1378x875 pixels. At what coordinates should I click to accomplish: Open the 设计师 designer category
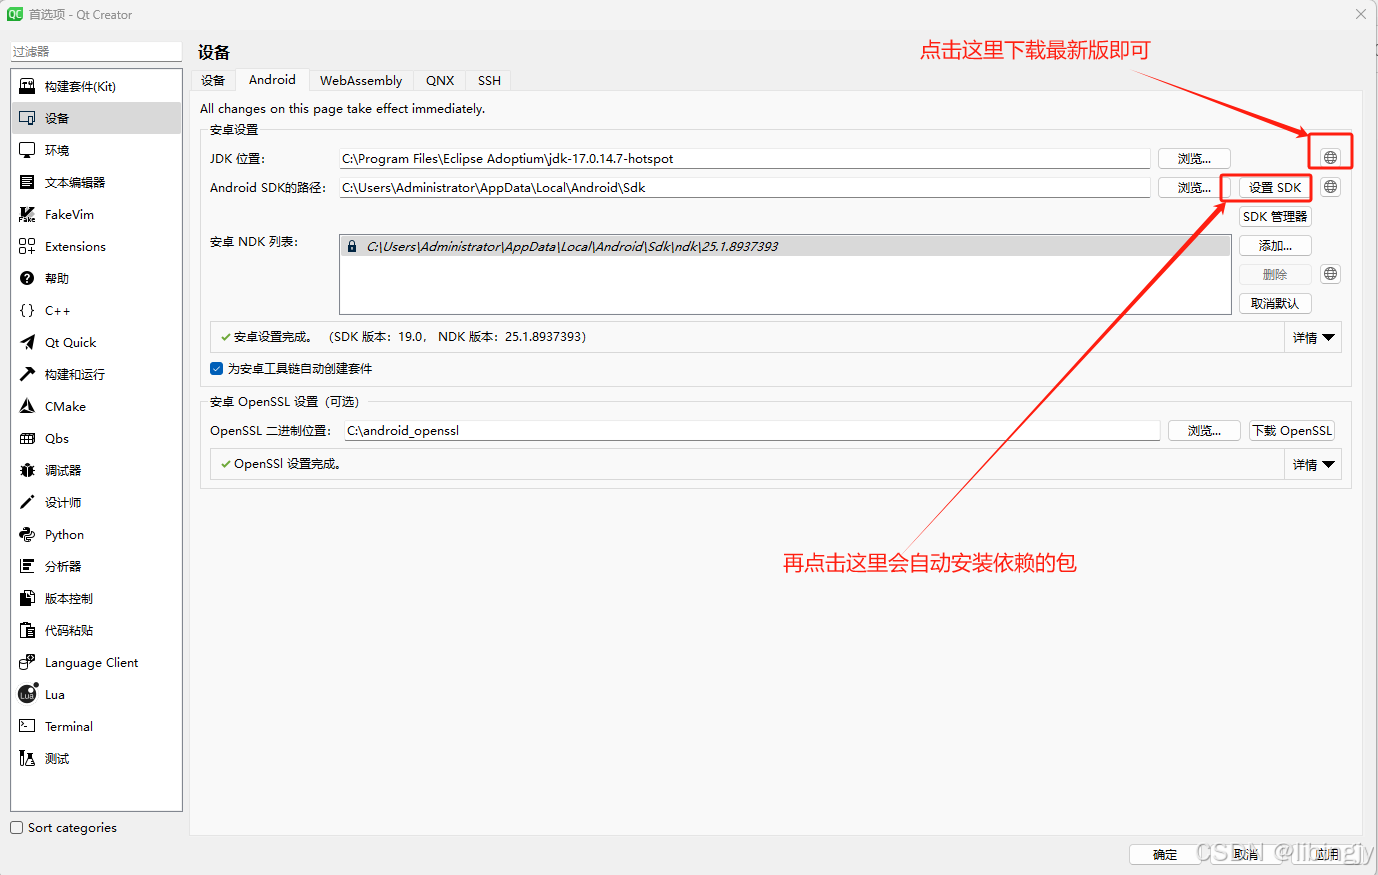point(96,502)
